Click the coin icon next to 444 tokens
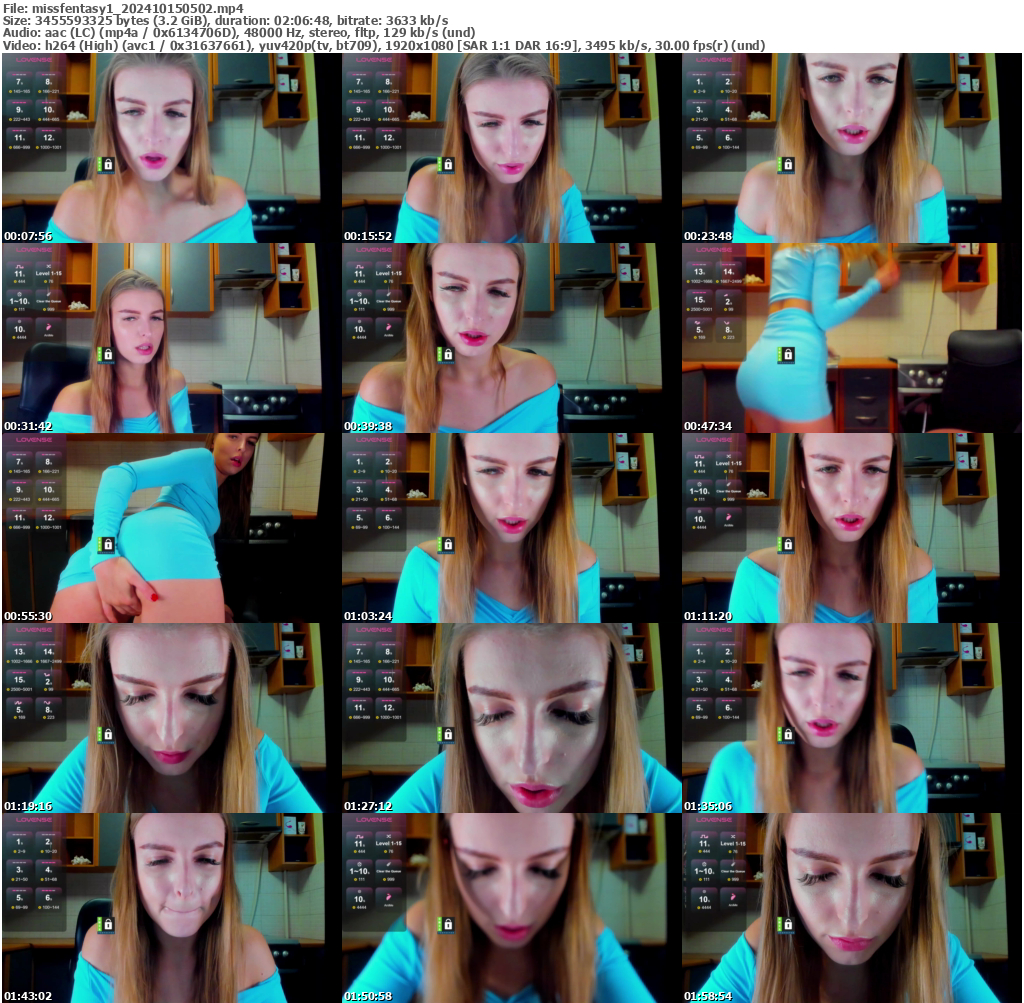Image resolution: width=1024 pixels, height=1003 pixels. 14,280
